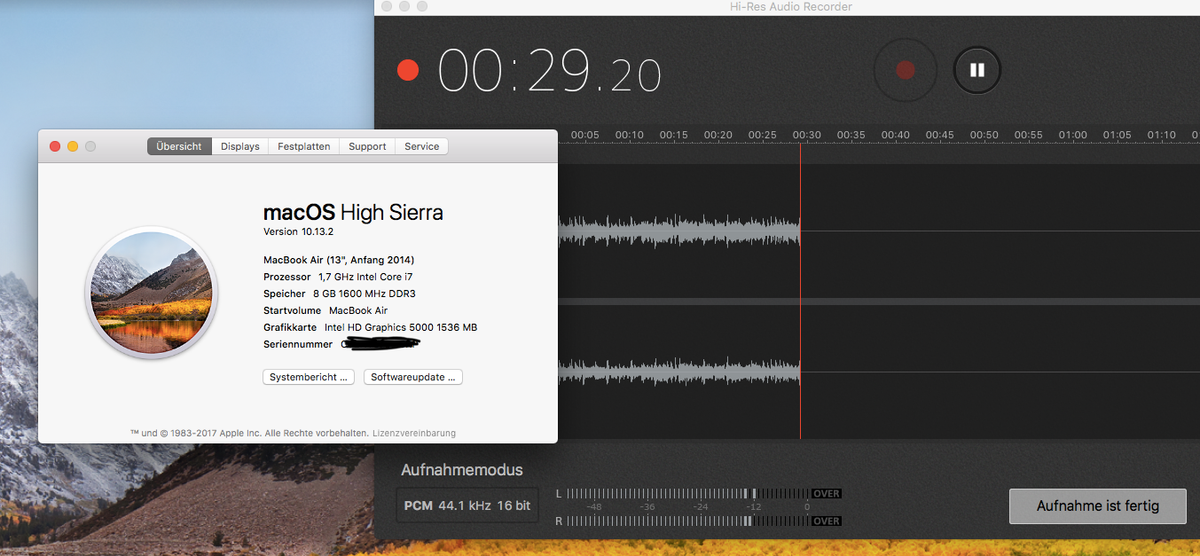Click the Aufnahmemodus label
The width and height of the screenshot is (1200, 556).
462,470
